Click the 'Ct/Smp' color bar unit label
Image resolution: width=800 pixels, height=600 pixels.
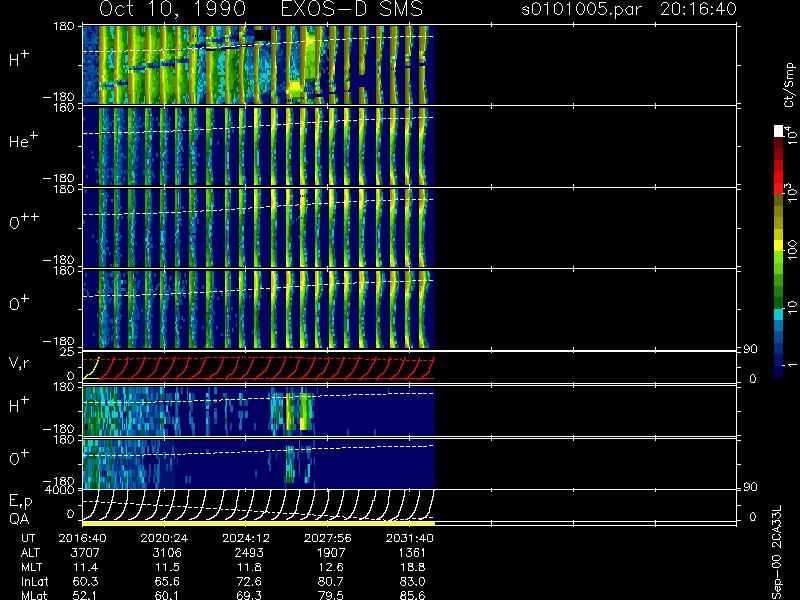pos(790,85)
